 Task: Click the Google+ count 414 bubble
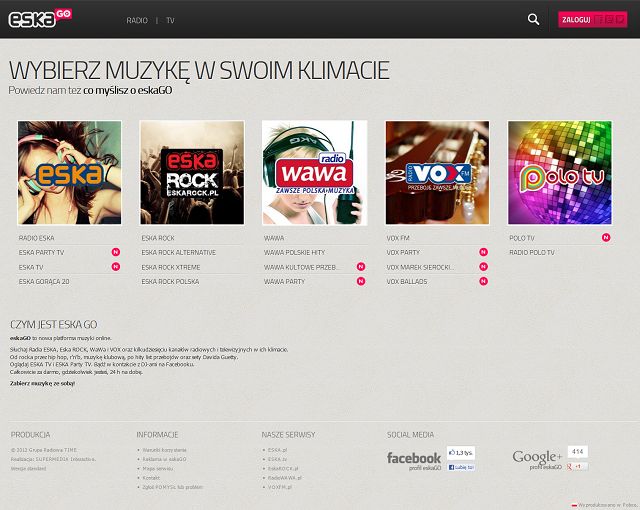[578, 452]
